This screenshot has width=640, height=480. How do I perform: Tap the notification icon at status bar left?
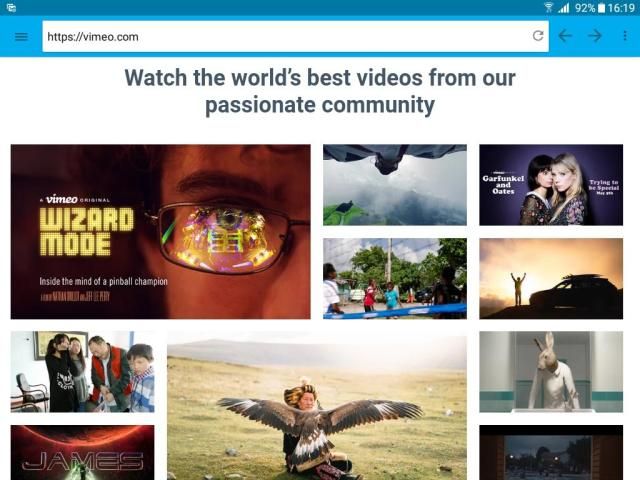pyautogui.click(x=11, y=8)
